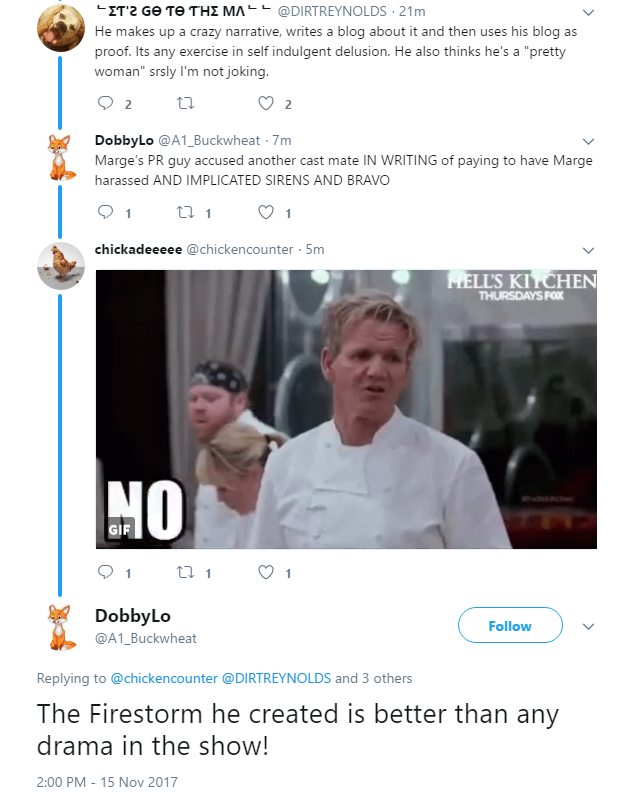The image size is (637, 795).
Task: Open chevron menu on chickadeeeee's tweet
Action: pyautogui.click(x=588, y=250)
